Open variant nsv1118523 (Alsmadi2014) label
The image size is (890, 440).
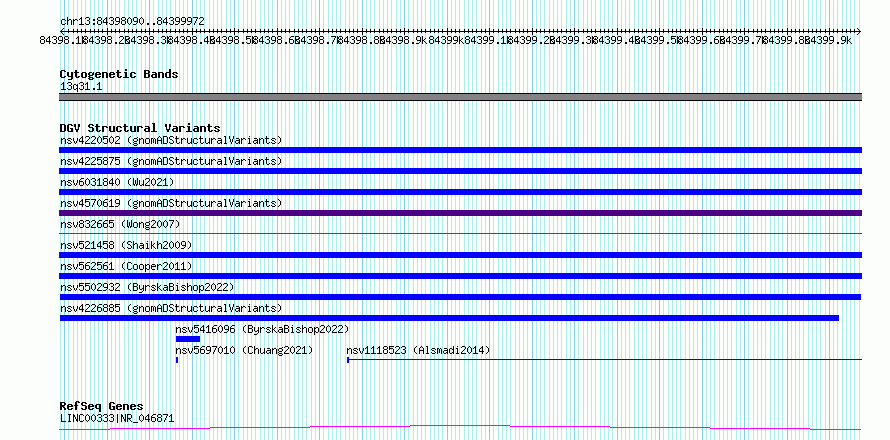(418, 350)
